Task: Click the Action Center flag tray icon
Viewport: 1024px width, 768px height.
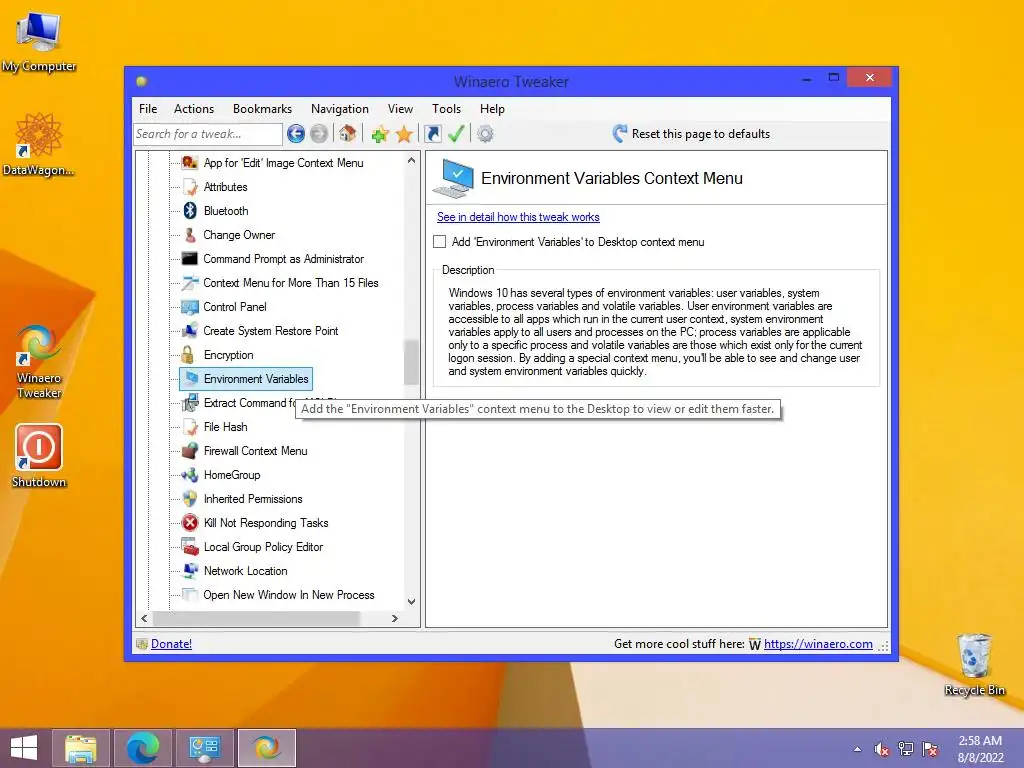Action: coord(930,749)
